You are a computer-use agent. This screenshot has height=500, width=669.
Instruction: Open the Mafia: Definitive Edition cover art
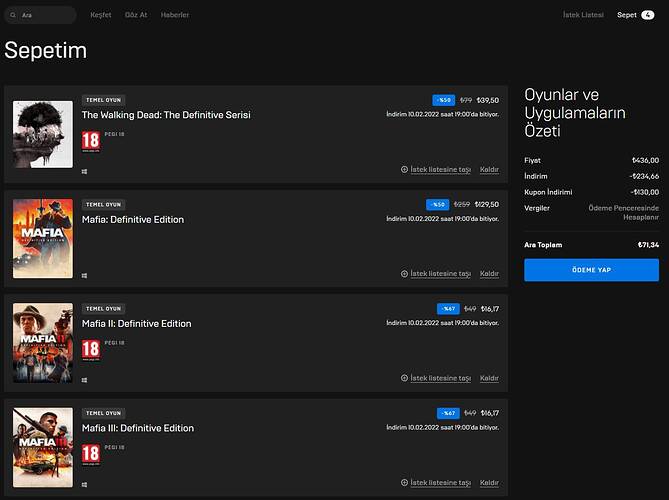43,238
